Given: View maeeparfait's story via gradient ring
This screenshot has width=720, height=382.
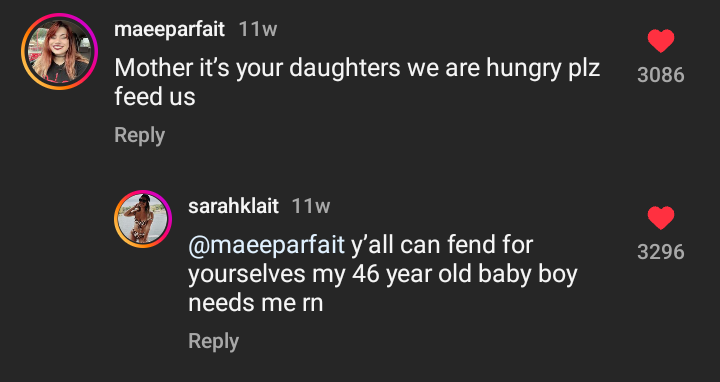Looking at the screenshot, I should (x=59, y=51).
